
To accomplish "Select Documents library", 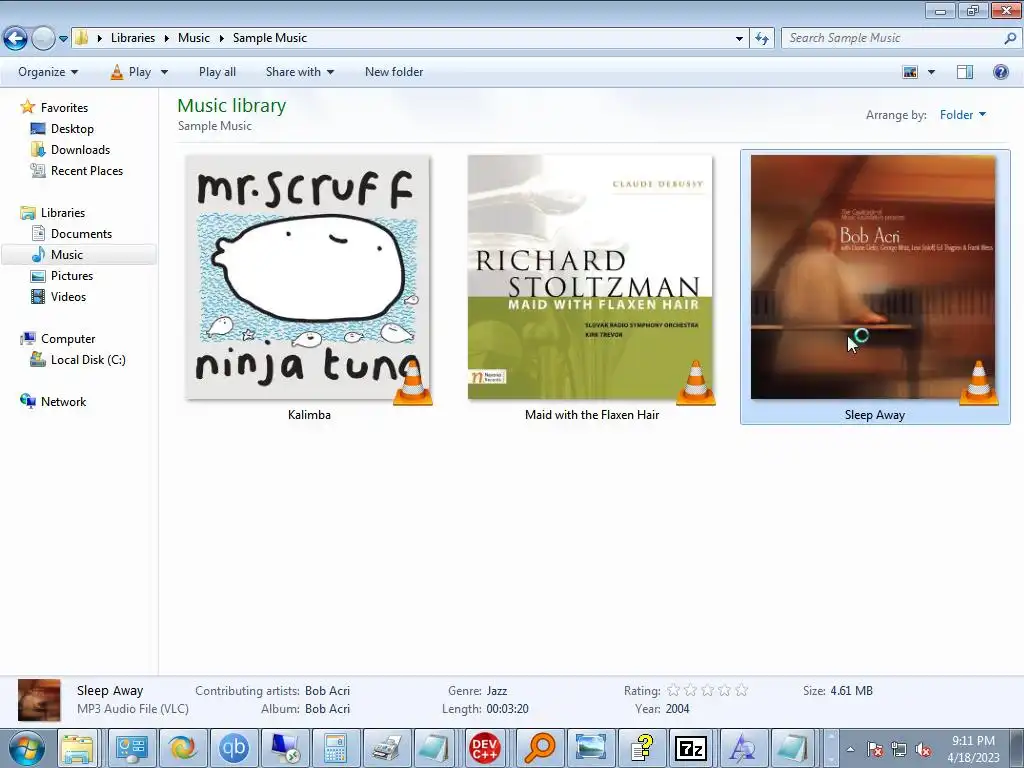I will [x=81, y=234].
